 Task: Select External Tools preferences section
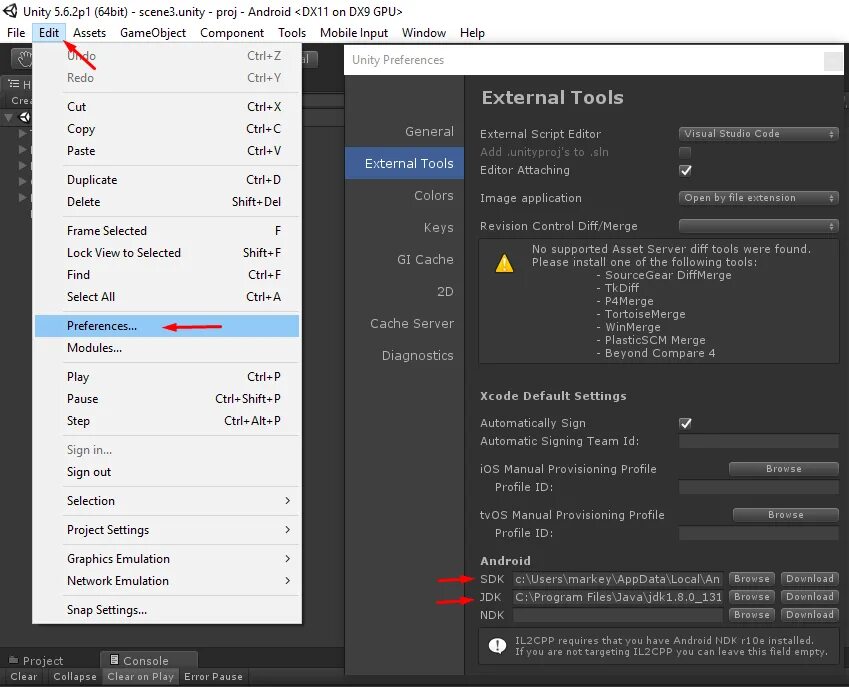point(404,163)
